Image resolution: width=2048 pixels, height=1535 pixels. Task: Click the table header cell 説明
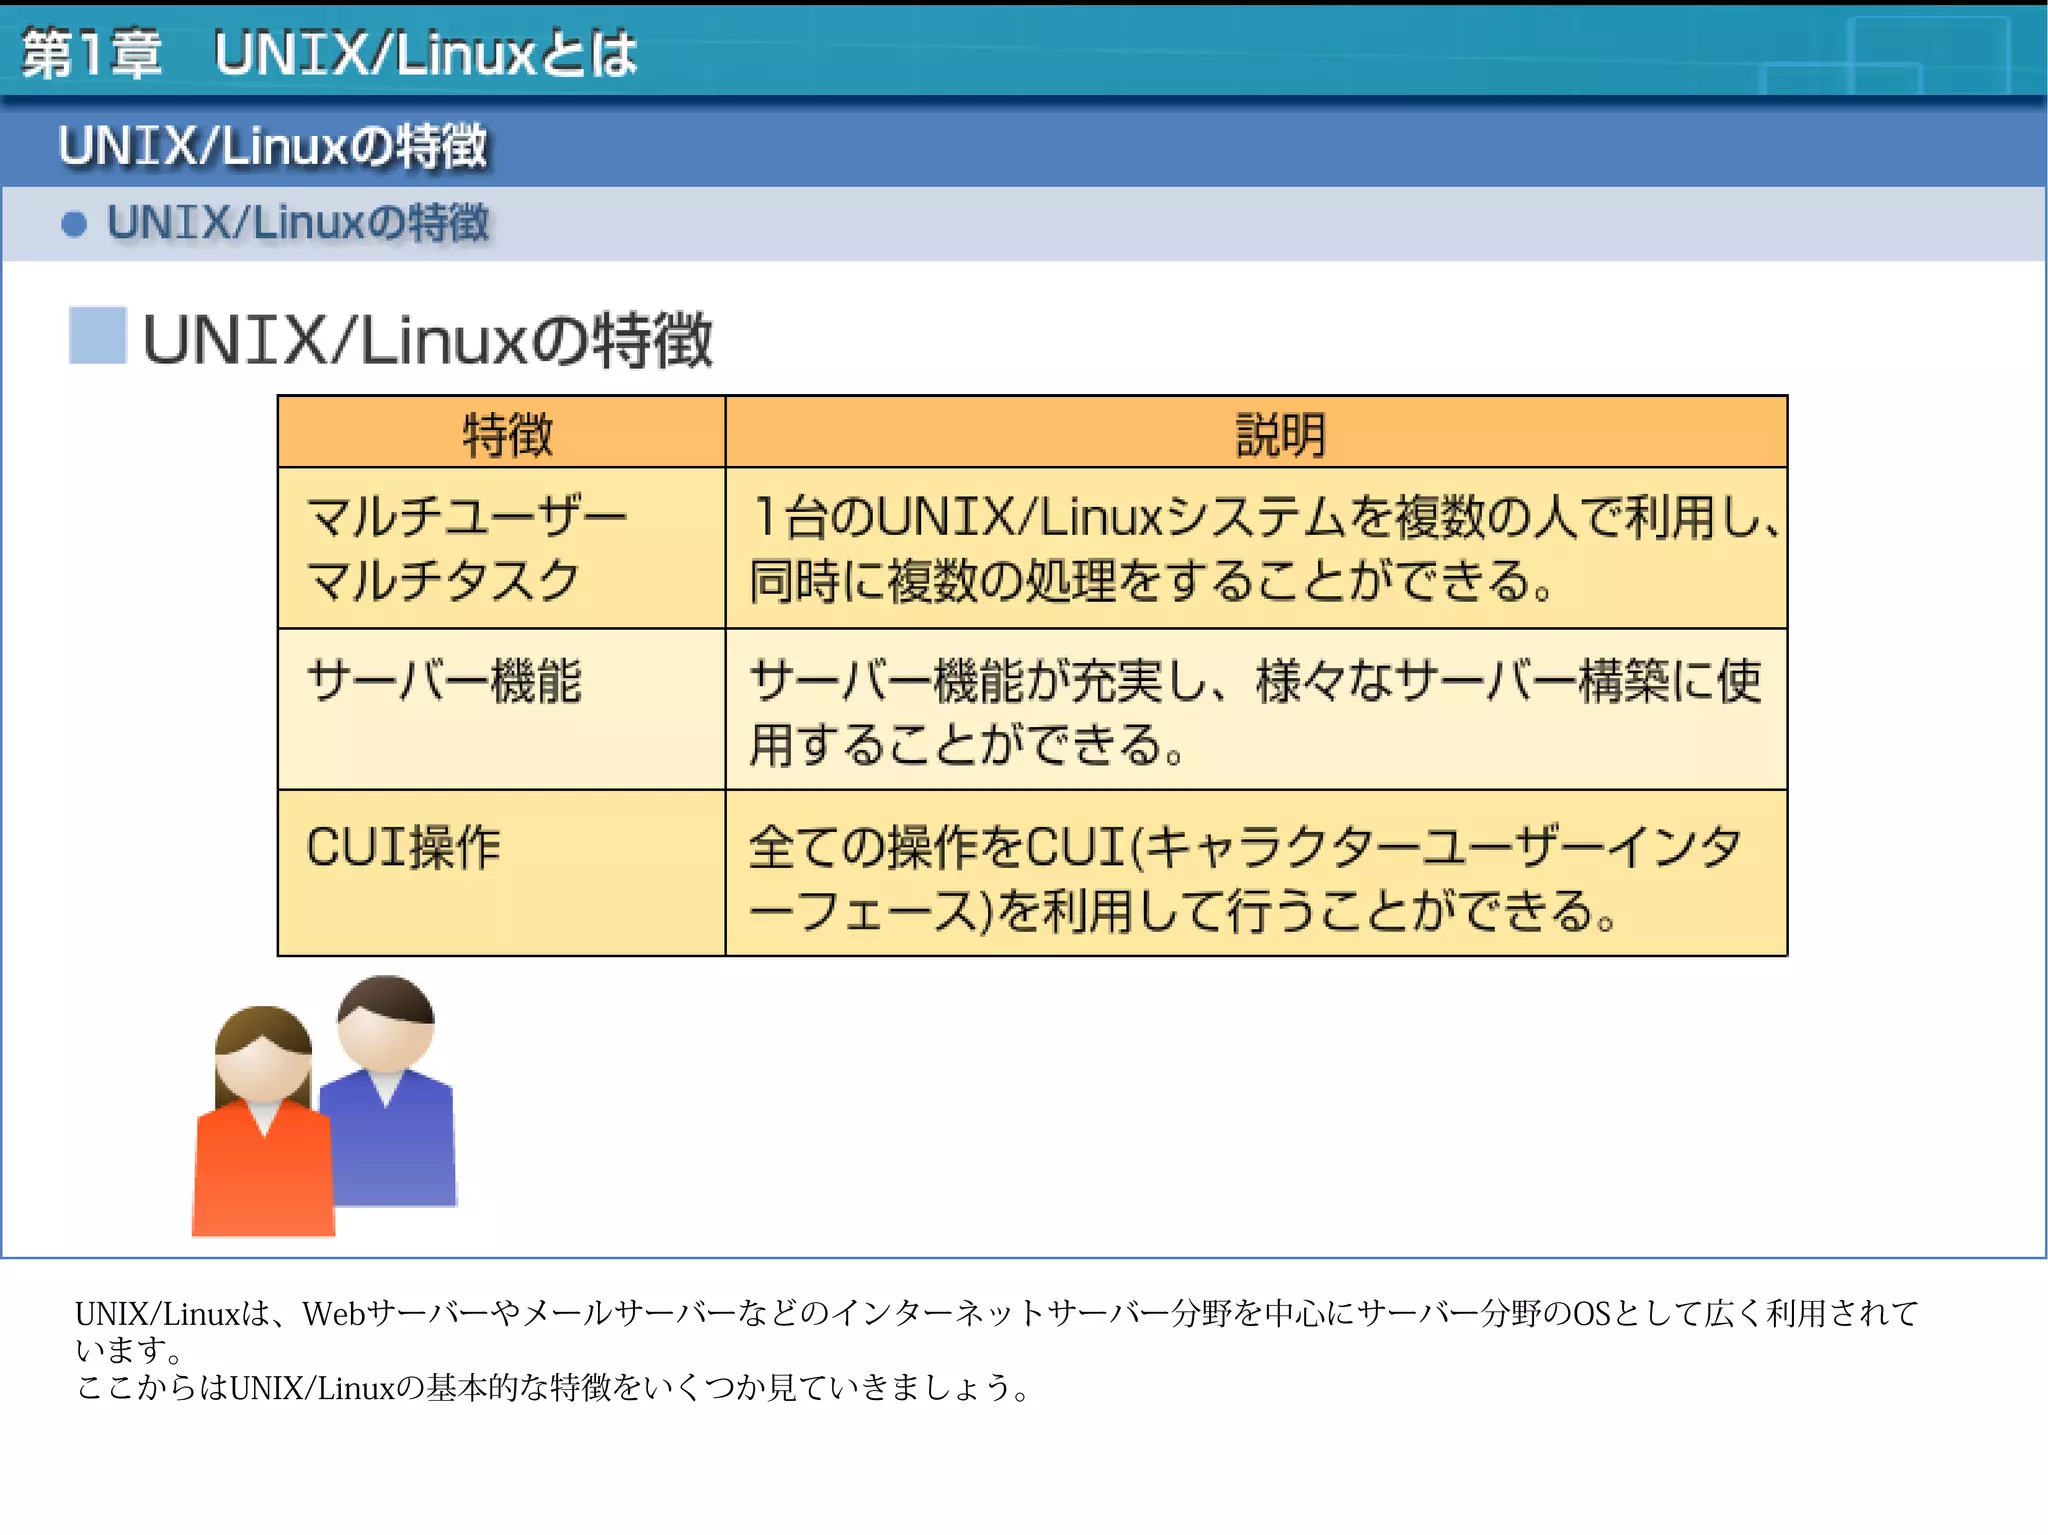(x=1257, y=433)
